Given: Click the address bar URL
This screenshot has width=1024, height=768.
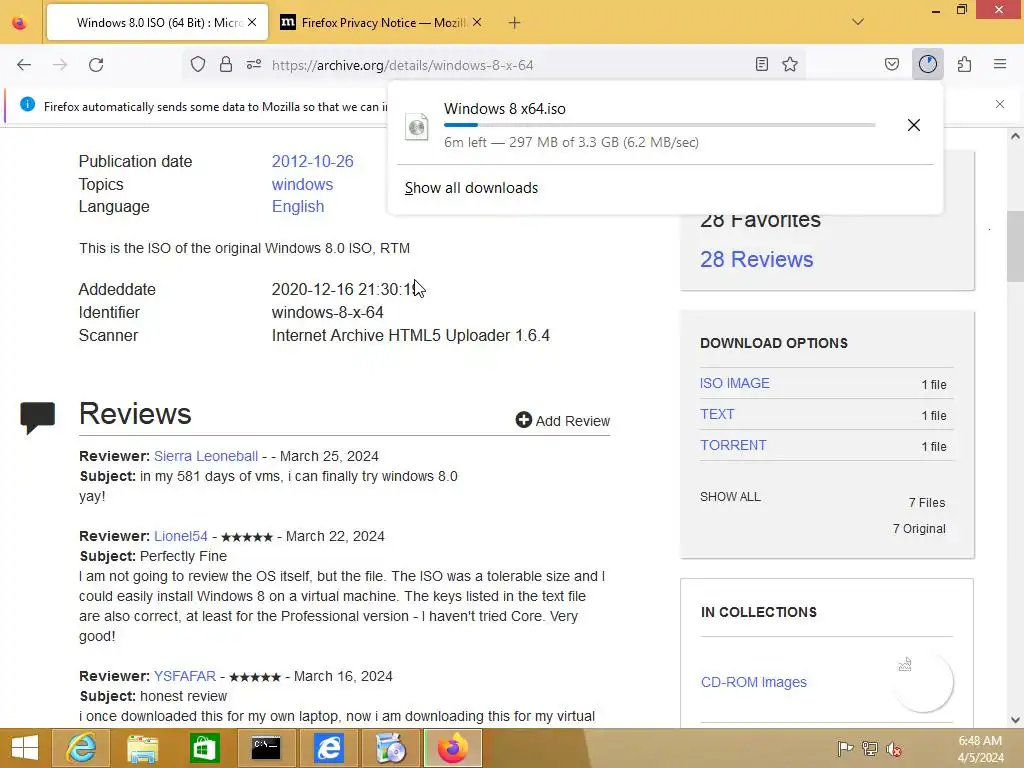Looking at the screenshot, I should click(x=402, y=65).
